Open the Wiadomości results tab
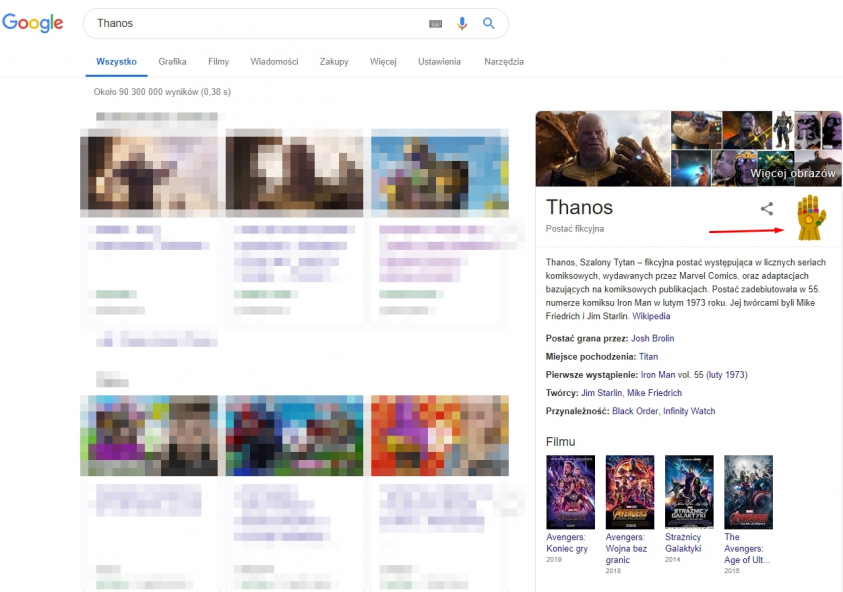This screenshot has width=843, height=592. click(x=274, y=61)
